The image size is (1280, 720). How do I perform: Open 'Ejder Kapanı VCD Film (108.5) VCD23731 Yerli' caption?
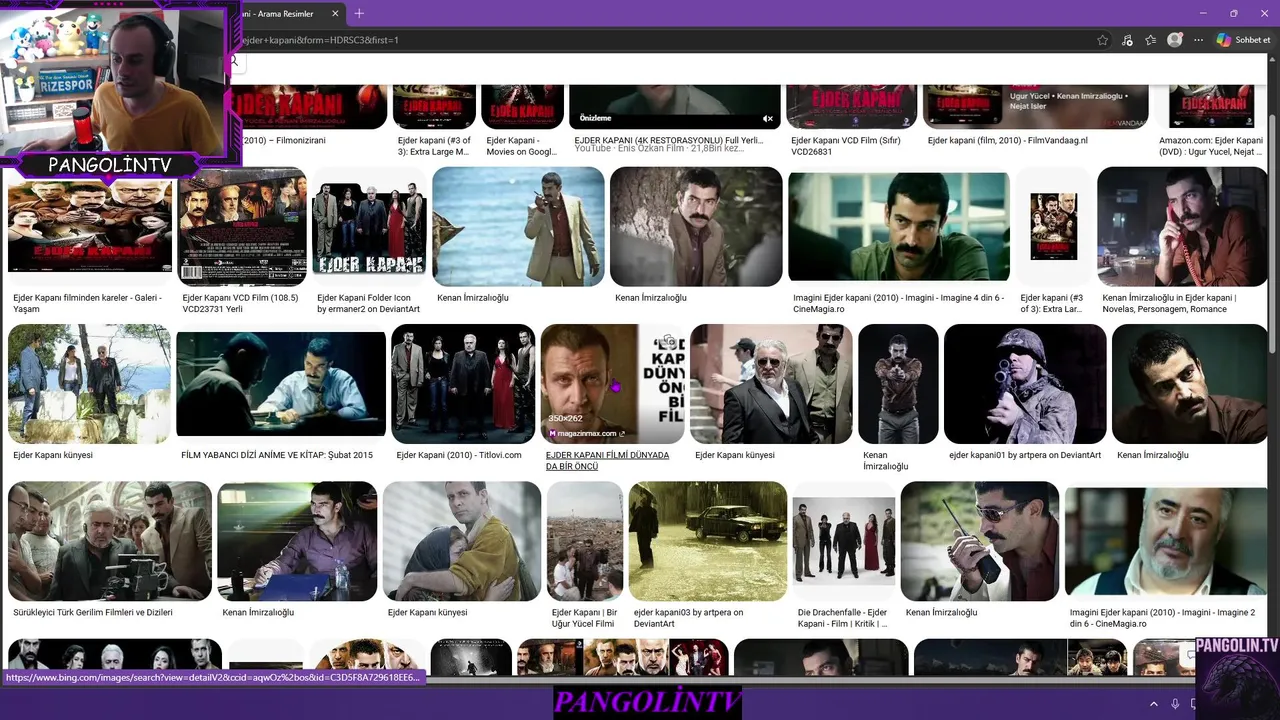pyautogui.click(x=240, y=303)
